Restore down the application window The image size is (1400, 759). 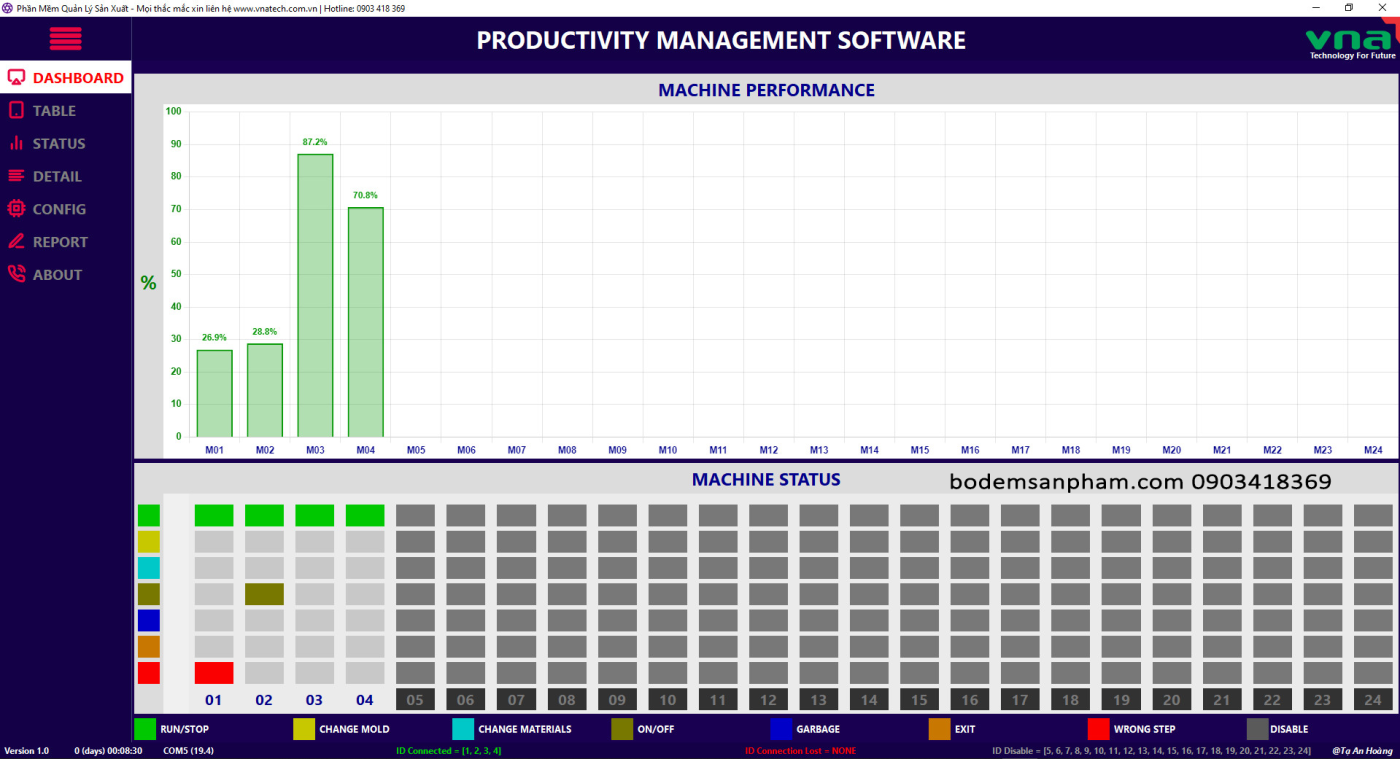point(1348,7)
